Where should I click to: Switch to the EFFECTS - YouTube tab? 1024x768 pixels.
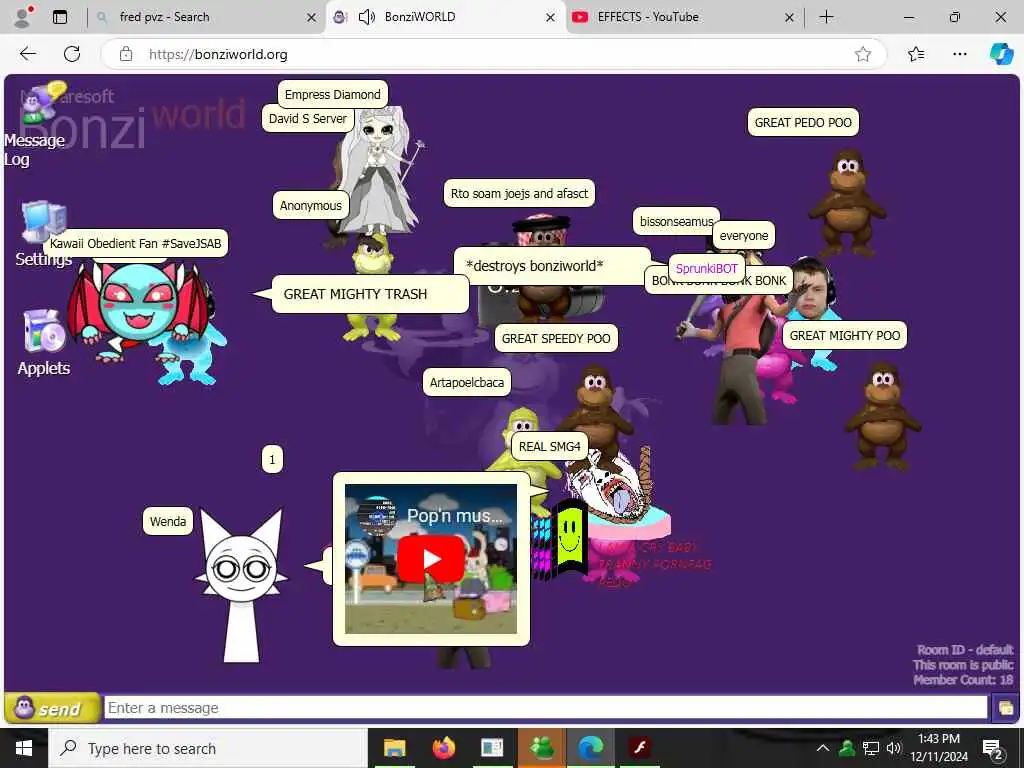[684, 17]
